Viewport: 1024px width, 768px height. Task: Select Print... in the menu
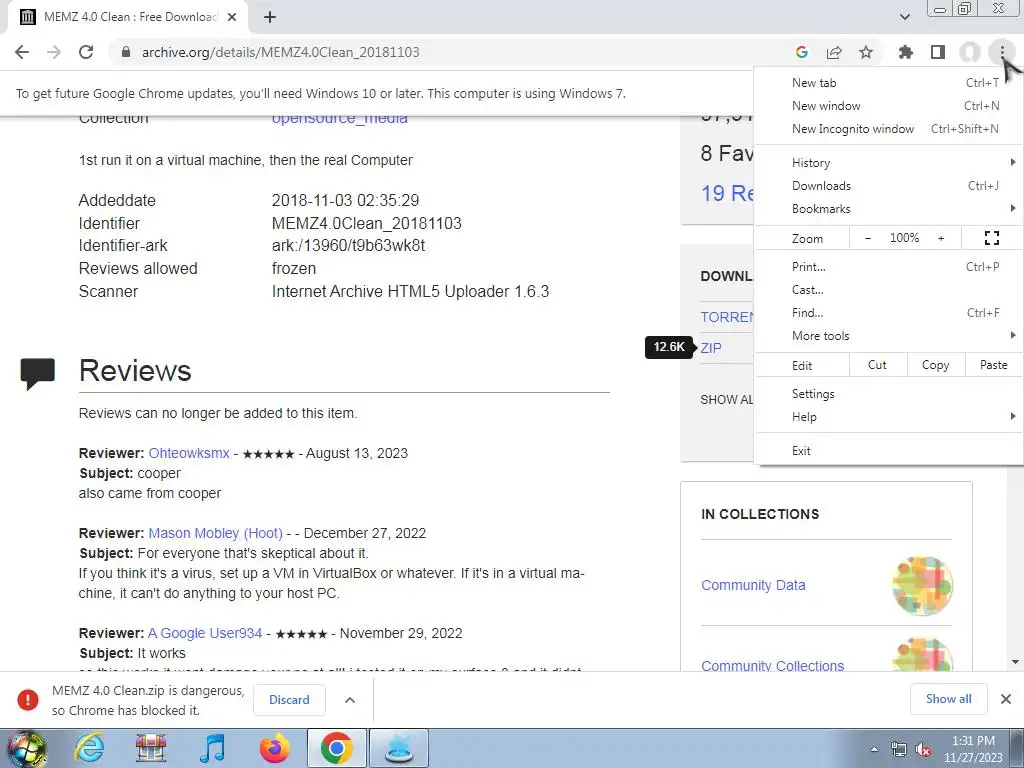[x=888, y=266]
